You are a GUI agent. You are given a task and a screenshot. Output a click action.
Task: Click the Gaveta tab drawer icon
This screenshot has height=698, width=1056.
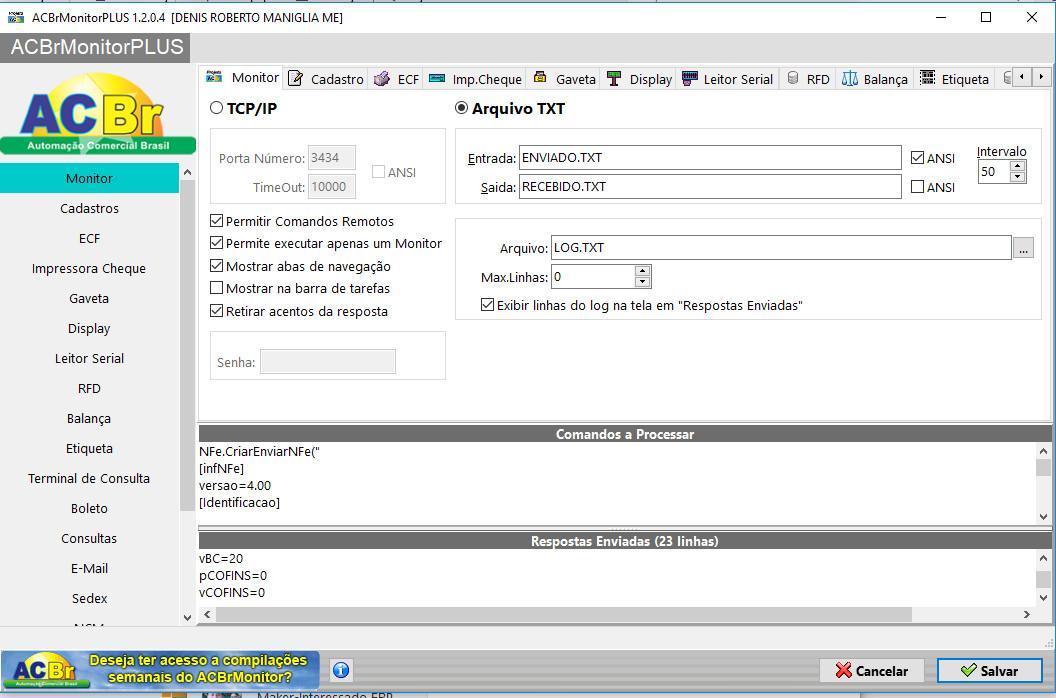point(540,77)
